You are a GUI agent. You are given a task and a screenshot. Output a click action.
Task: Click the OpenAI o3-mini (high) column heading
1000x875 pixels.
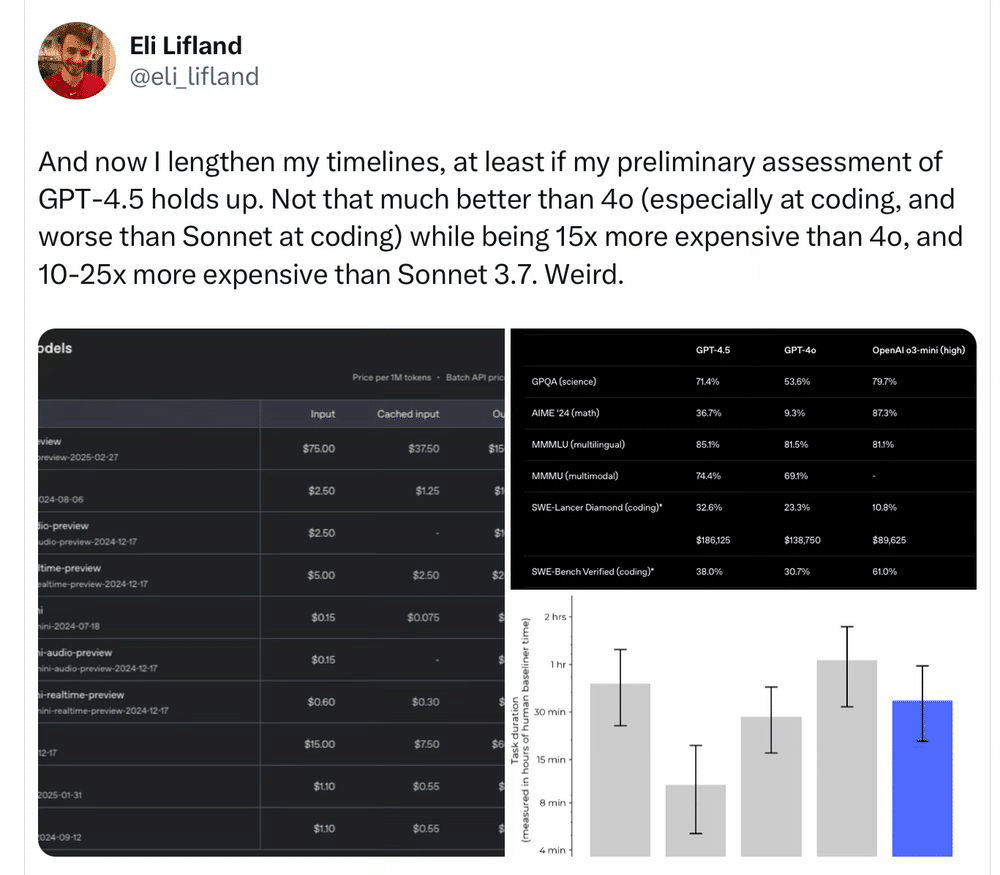918,350
